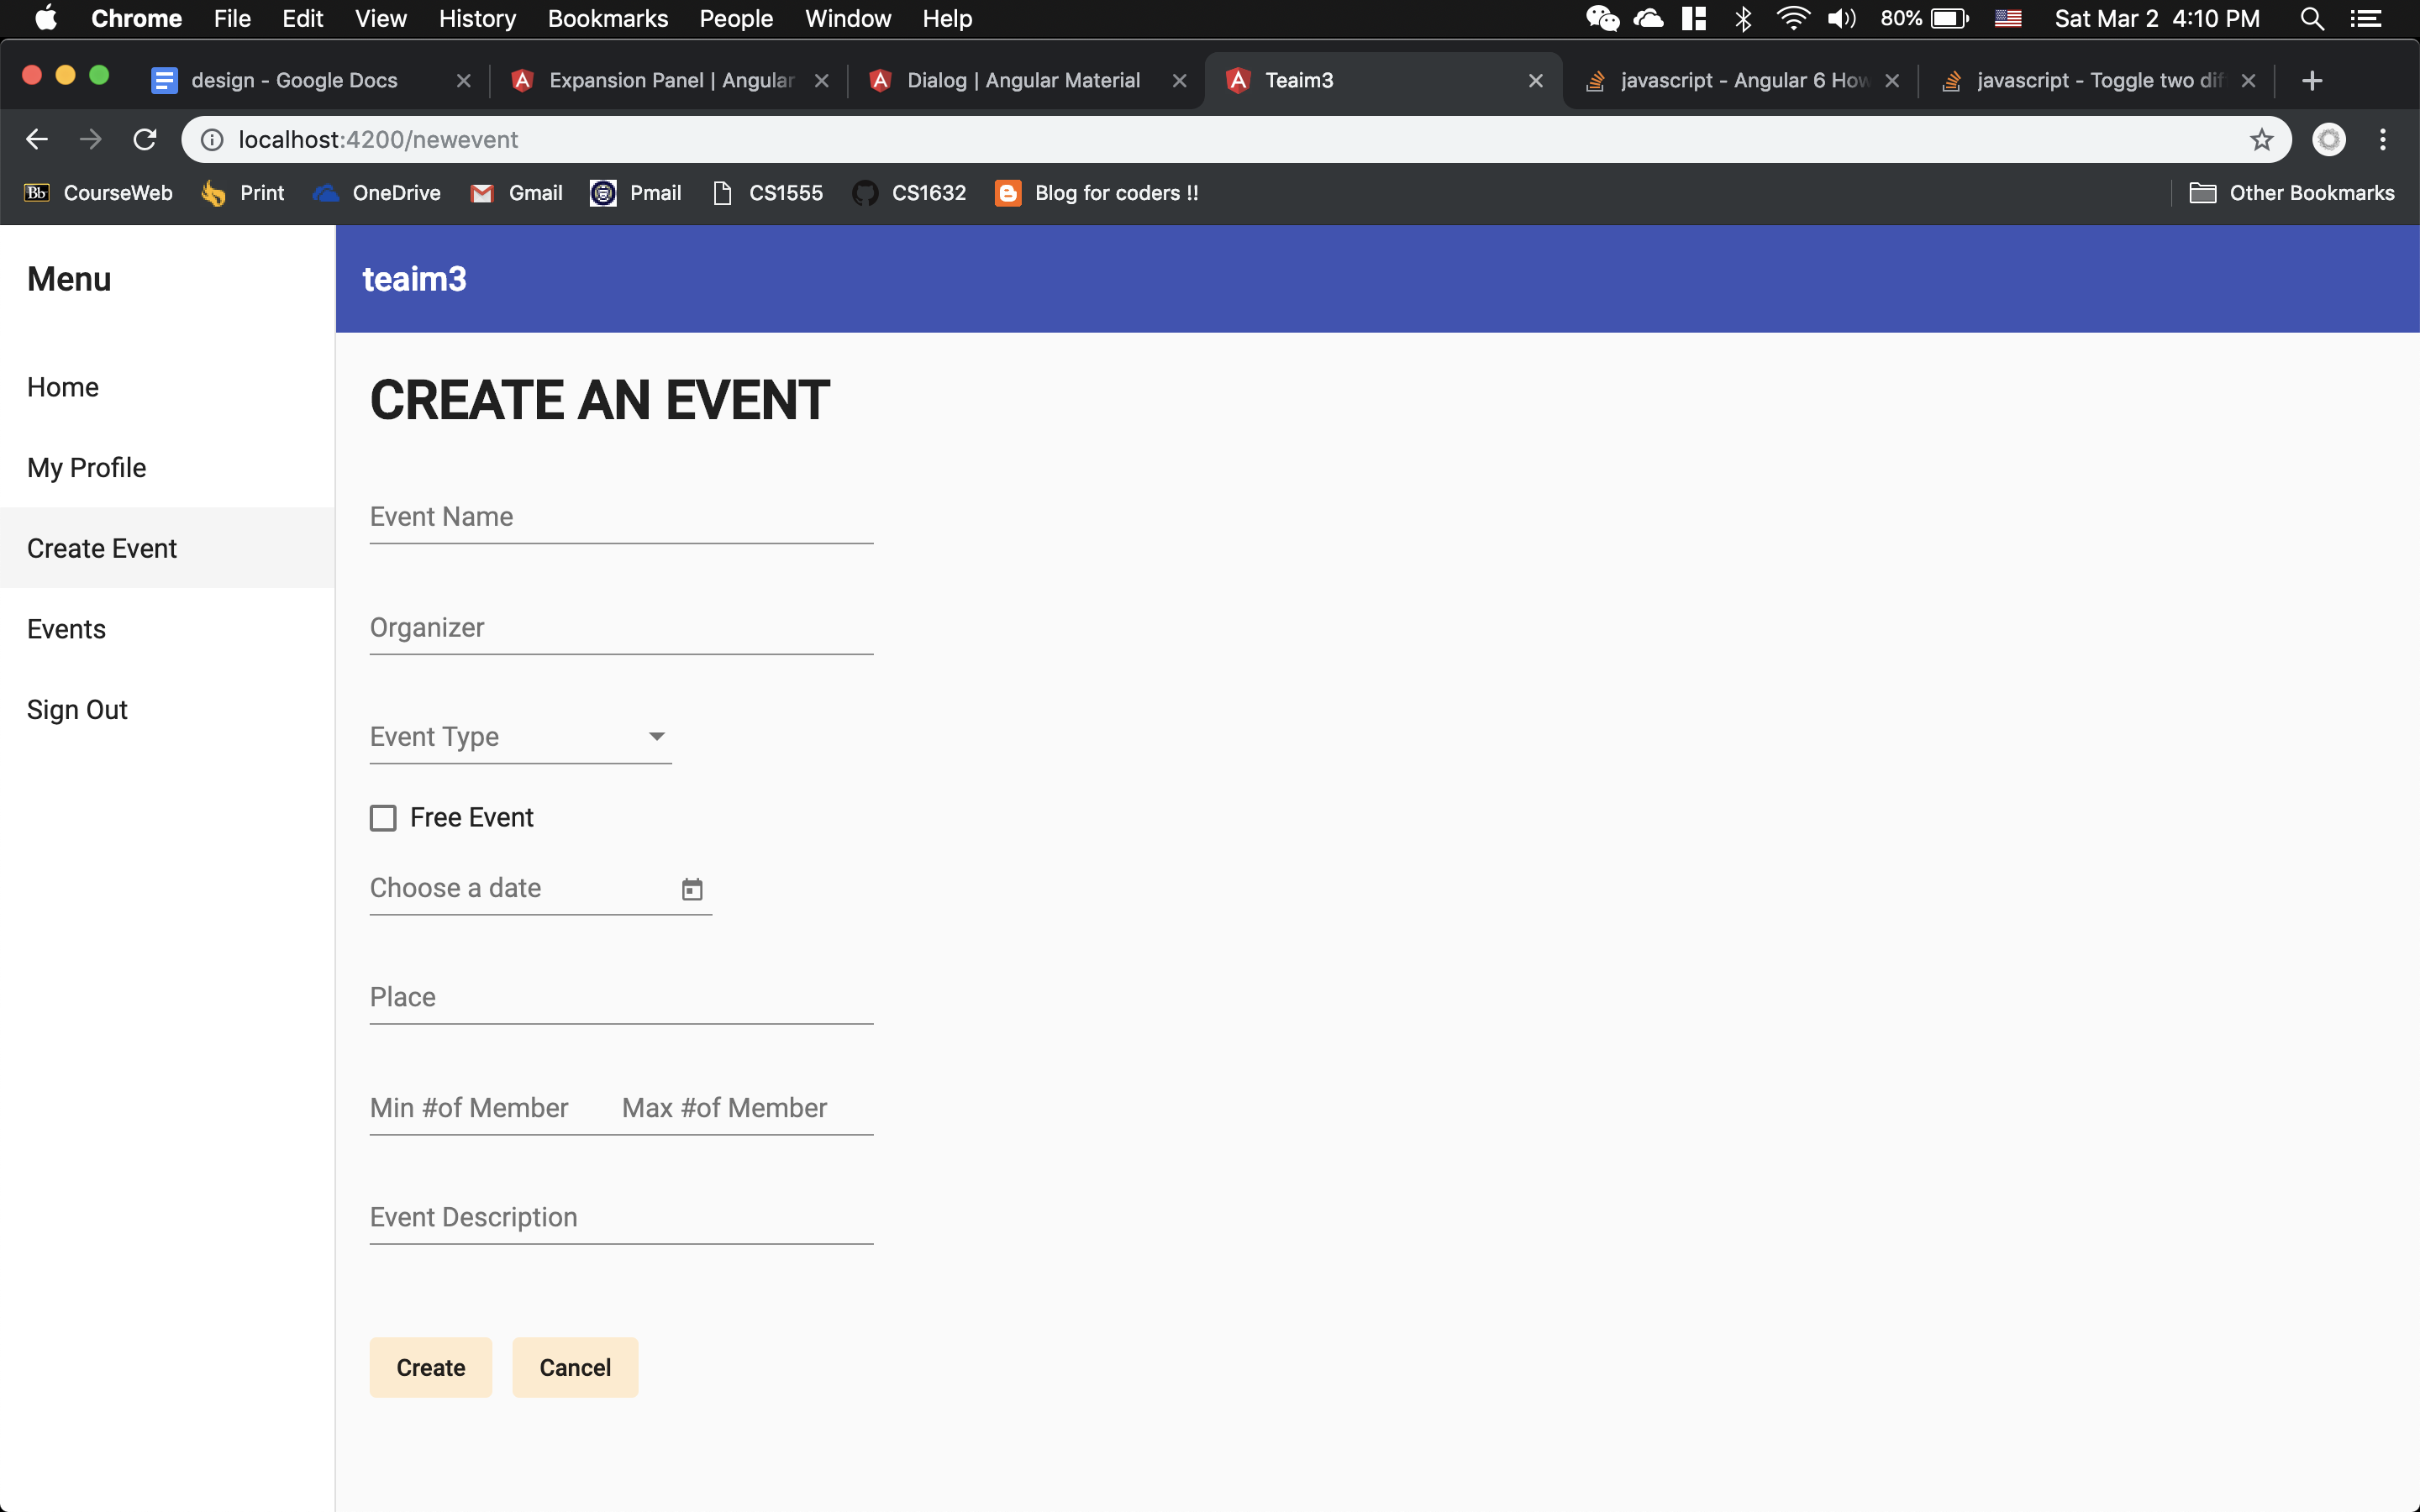Screen dimensions: 2420x1512
Task: Open macOS Spotlight search icon
Action: click(x=2310, y=18)
